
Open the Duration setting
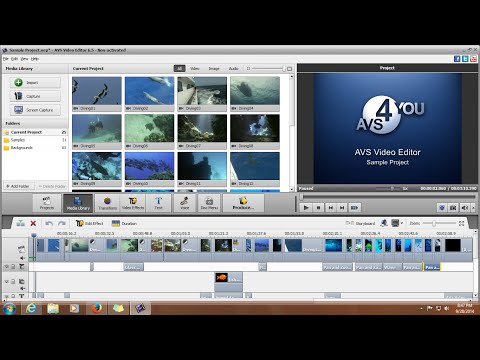tap(124, 223)
